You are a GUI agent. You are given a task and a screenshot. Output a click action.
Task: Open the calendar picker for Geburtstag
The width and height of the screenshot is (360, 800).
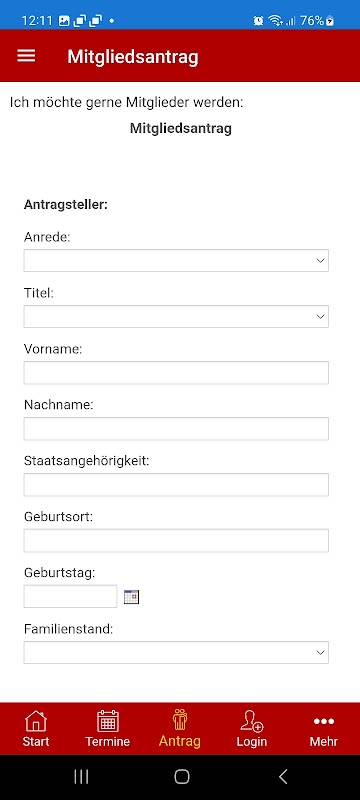pyautogui.click(x=132, y=596)
